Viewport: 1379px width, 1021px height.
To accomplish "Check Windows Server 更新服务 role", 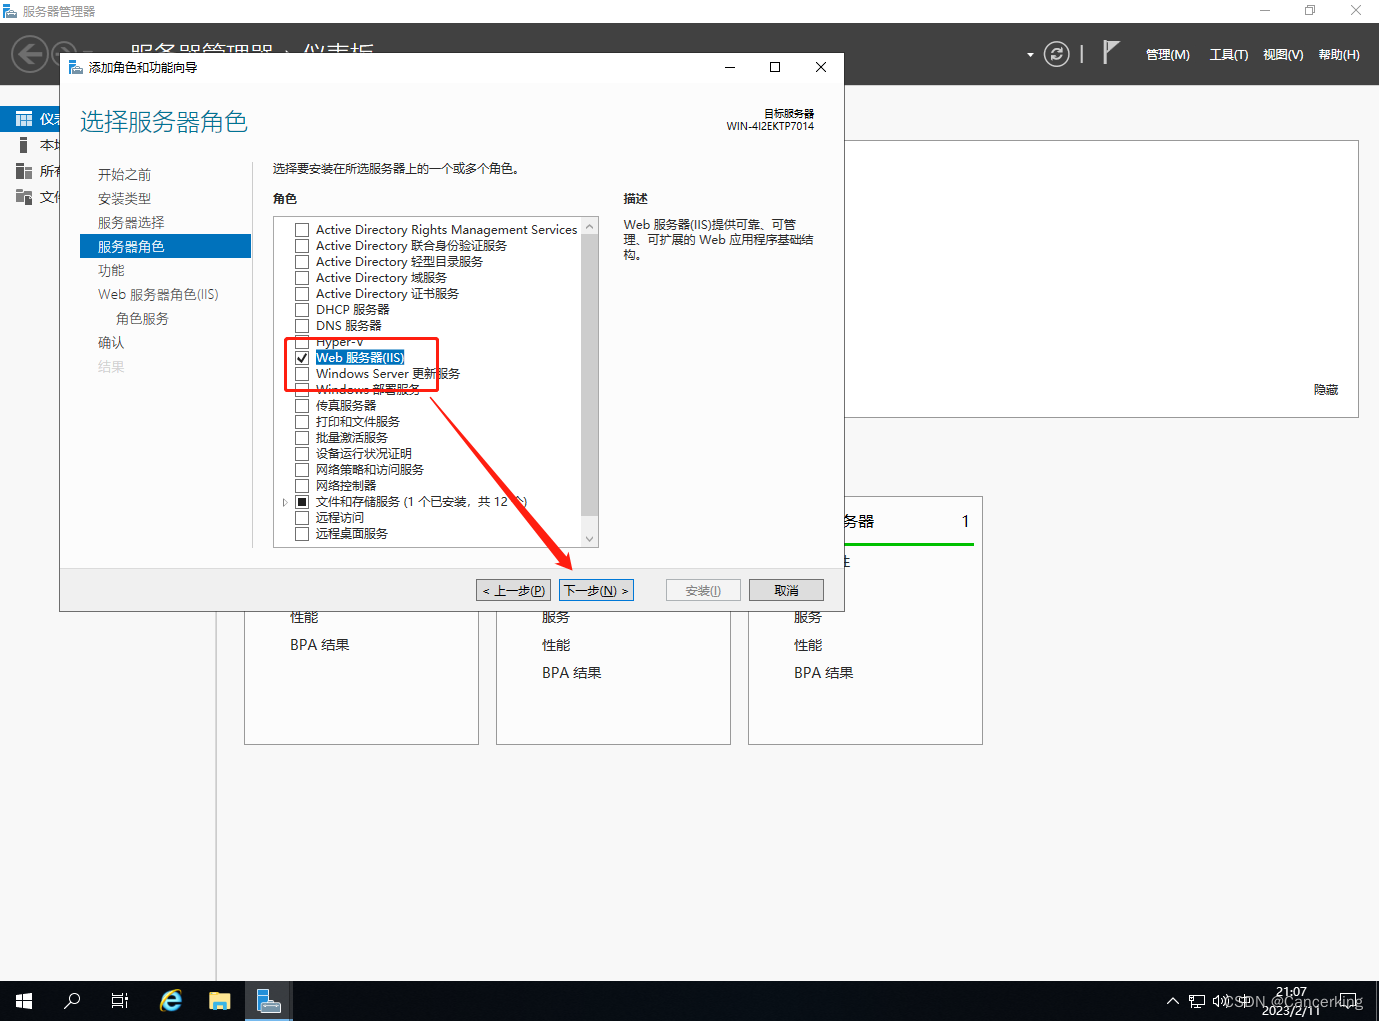I will tap(302, 374).
